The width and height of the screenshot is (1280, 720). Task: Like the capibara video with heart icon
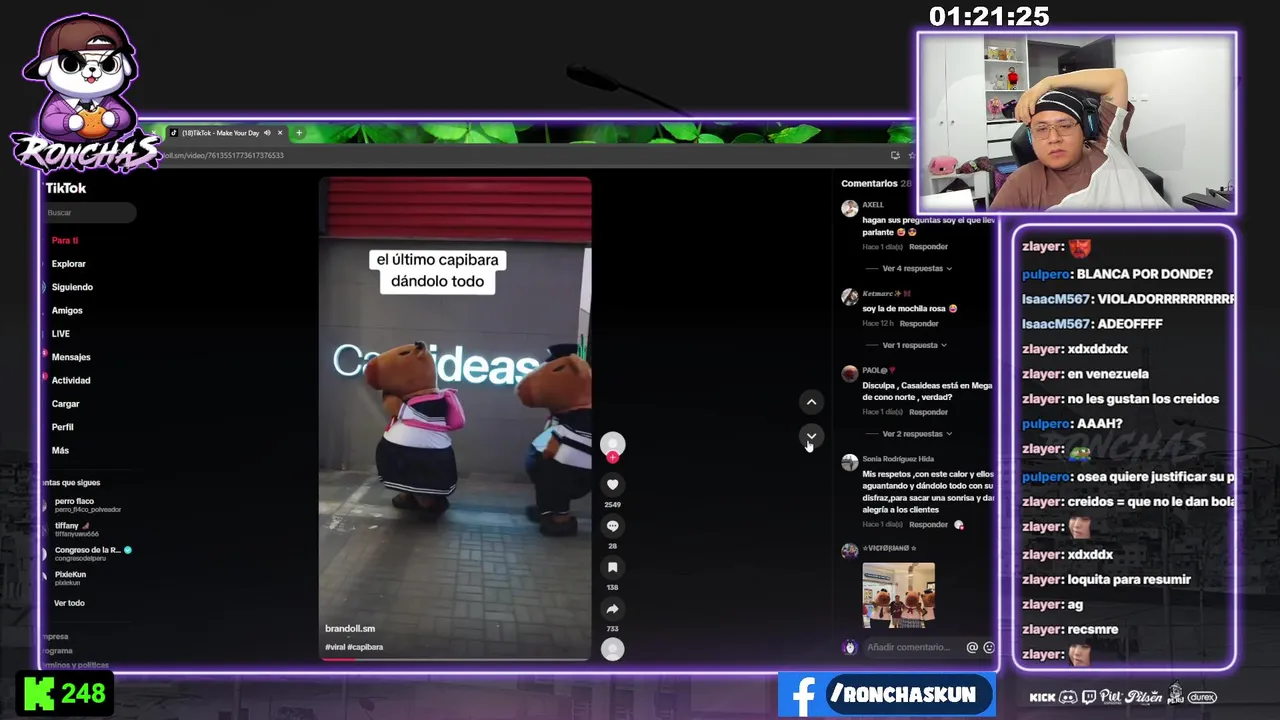tap(613, 485)
